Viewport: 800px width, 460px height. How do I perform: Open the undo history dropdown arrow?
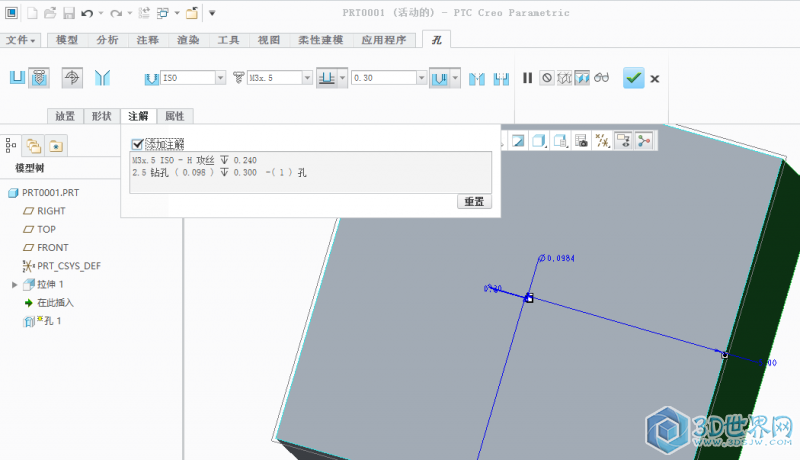pos(101,13)
